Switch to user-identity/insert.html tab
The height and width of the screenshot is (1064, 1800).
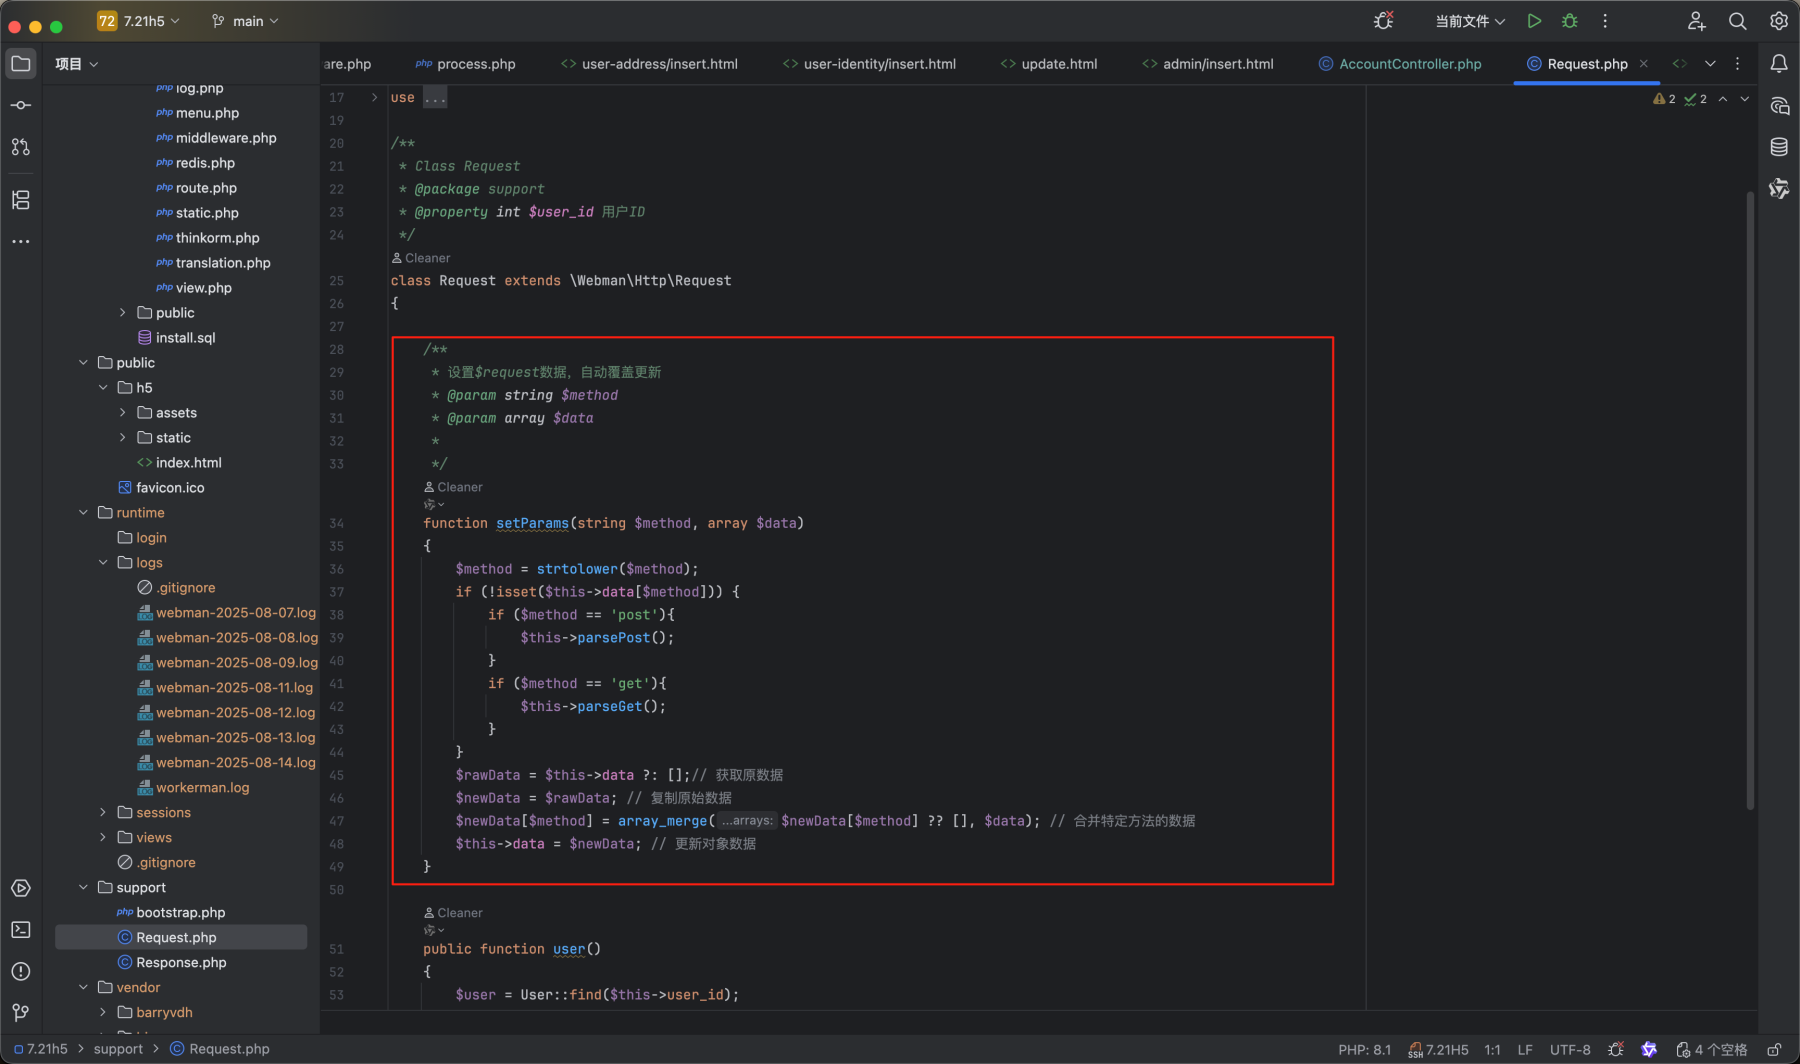[x=869, y=64]
